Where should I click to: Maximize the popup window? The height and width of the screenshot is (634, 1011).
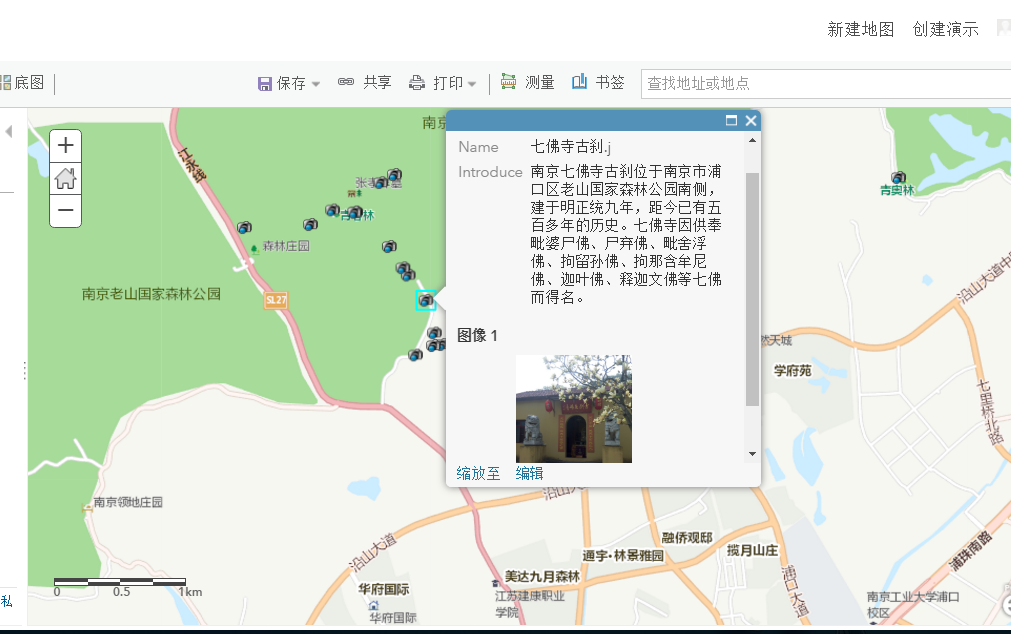(731, 121)
